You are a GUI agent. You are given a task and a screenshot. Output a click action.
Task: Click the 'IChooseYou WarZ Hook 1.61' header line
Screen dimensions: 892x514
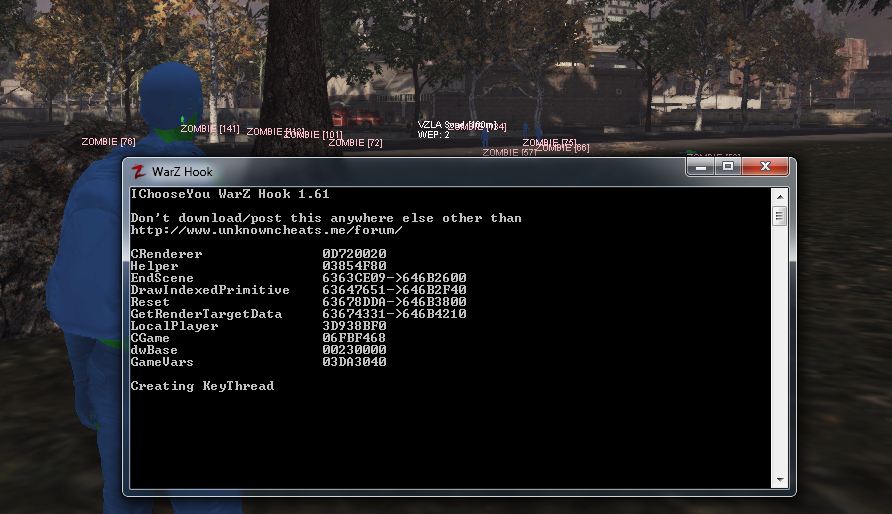(229, 194)
